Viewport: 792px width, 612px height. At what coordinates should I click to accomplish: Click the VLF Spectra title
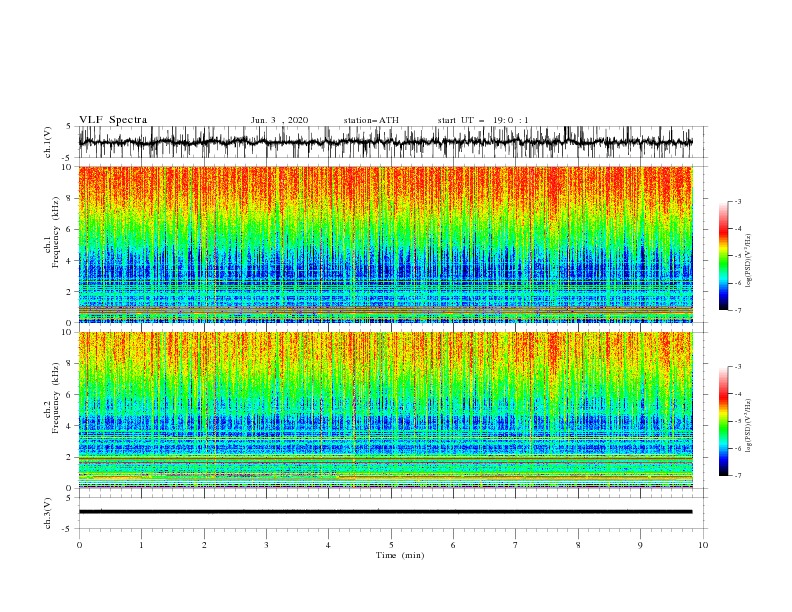tap(113, 120)
